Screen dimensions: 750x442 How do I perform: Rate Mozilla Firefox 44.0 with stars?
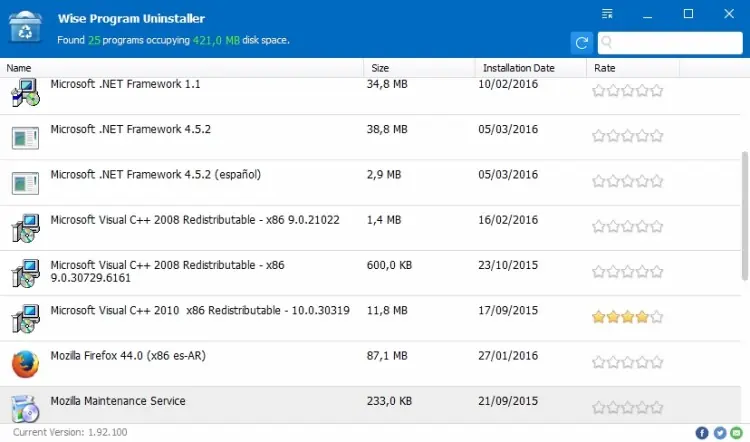628,362
